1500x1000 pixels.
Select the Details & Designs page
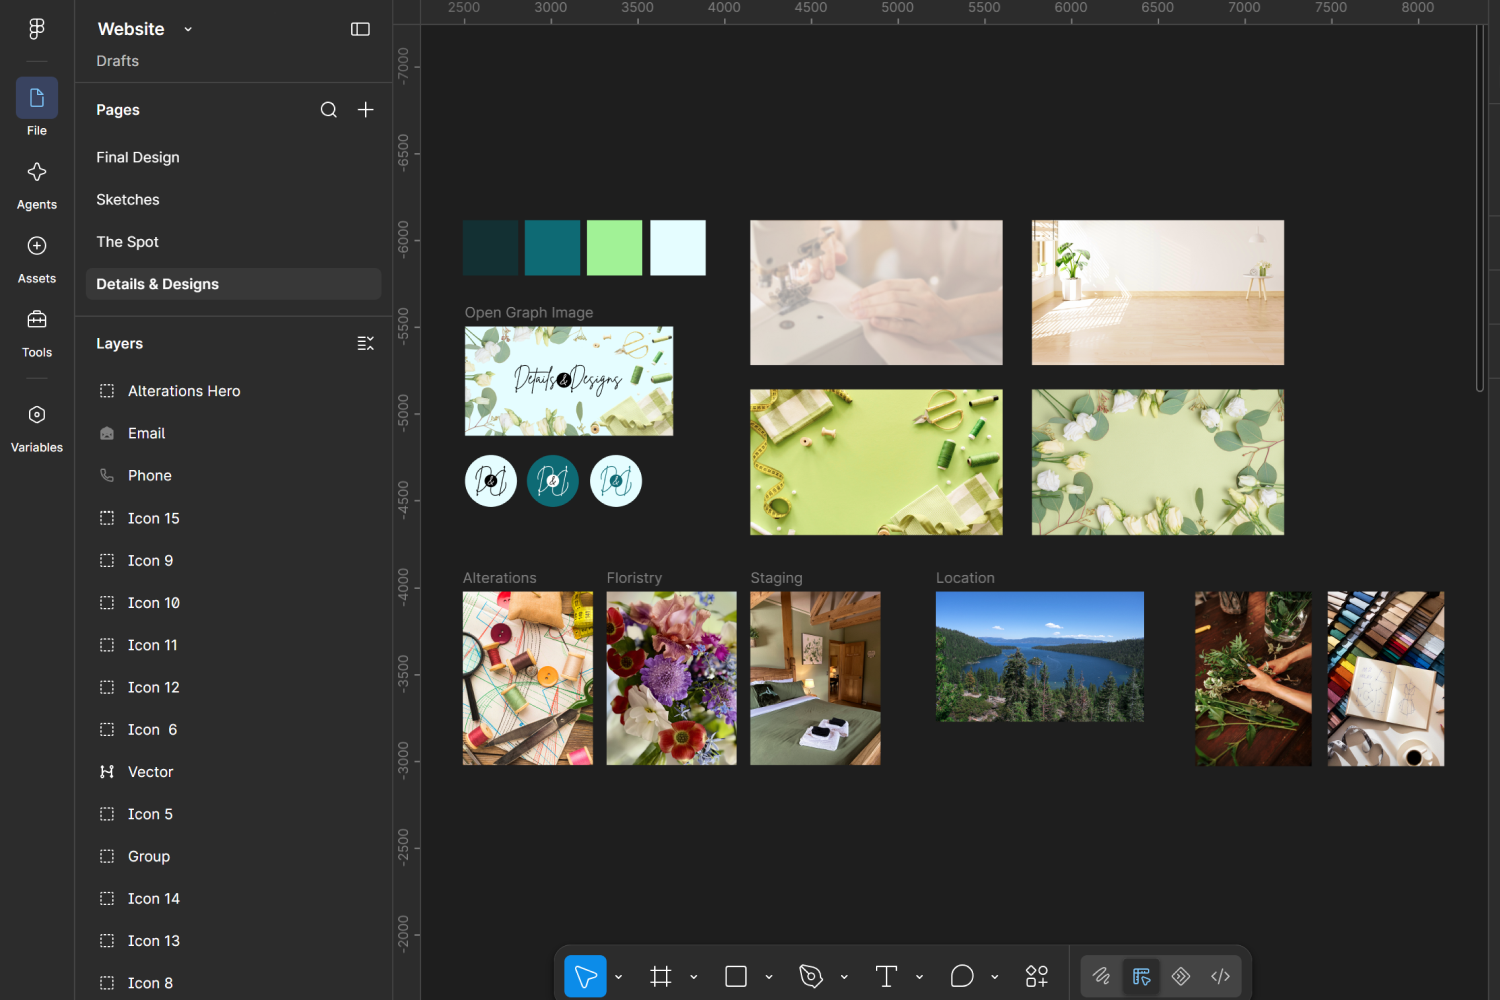click(233, 284)
